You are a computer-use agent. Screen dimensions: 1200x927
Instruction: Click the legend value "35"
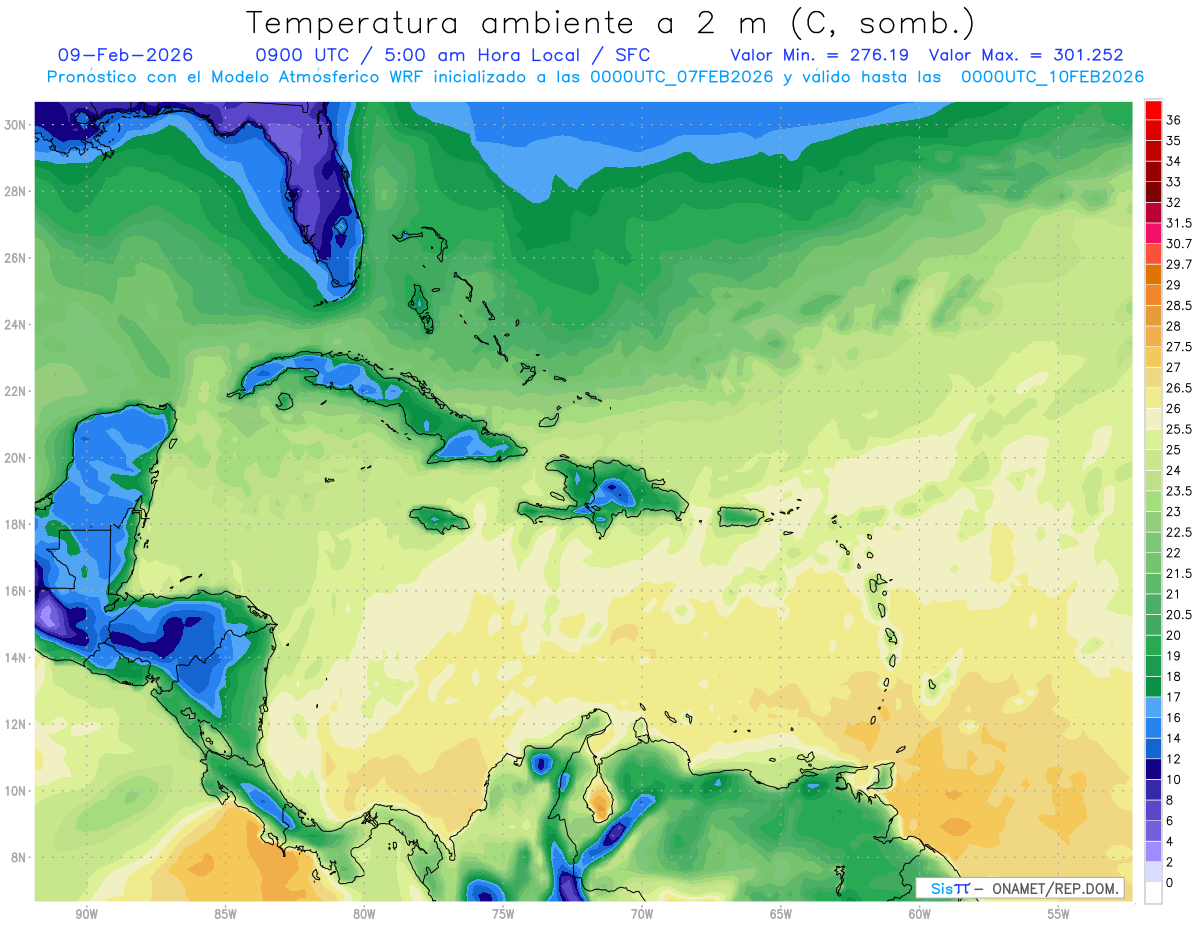[1173, 141]
